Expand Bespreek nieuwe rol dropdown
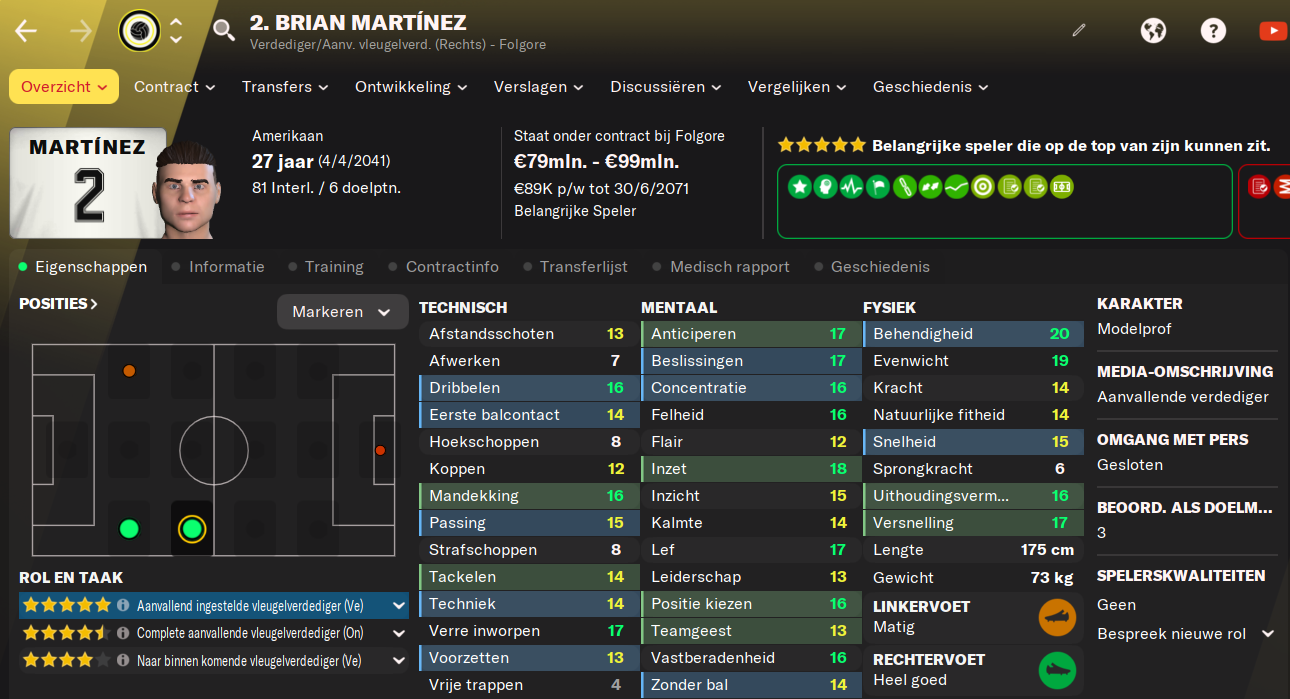The height and width of the screenshot is (699, 1290). [x=1186, y=634]
